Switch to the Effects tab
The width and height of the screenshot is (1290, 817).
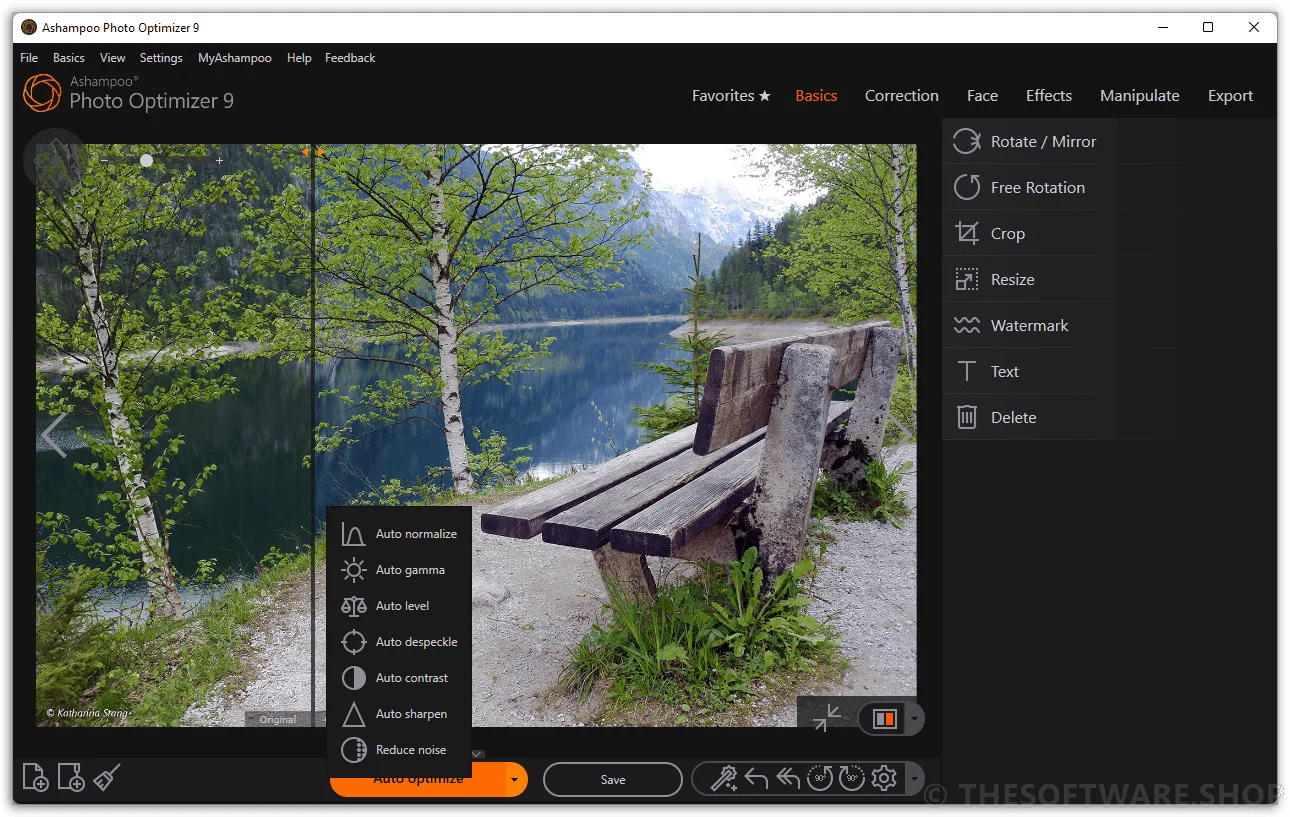(x=1049, y=96)
